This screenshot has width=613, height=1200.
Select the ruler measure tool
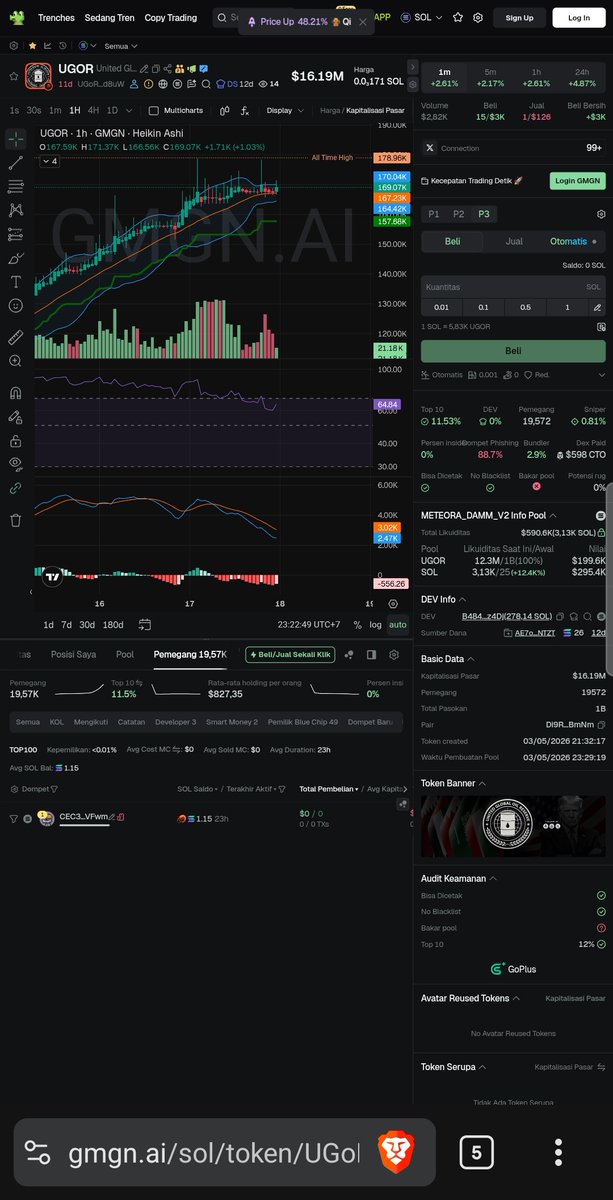(x=15, y=337)
